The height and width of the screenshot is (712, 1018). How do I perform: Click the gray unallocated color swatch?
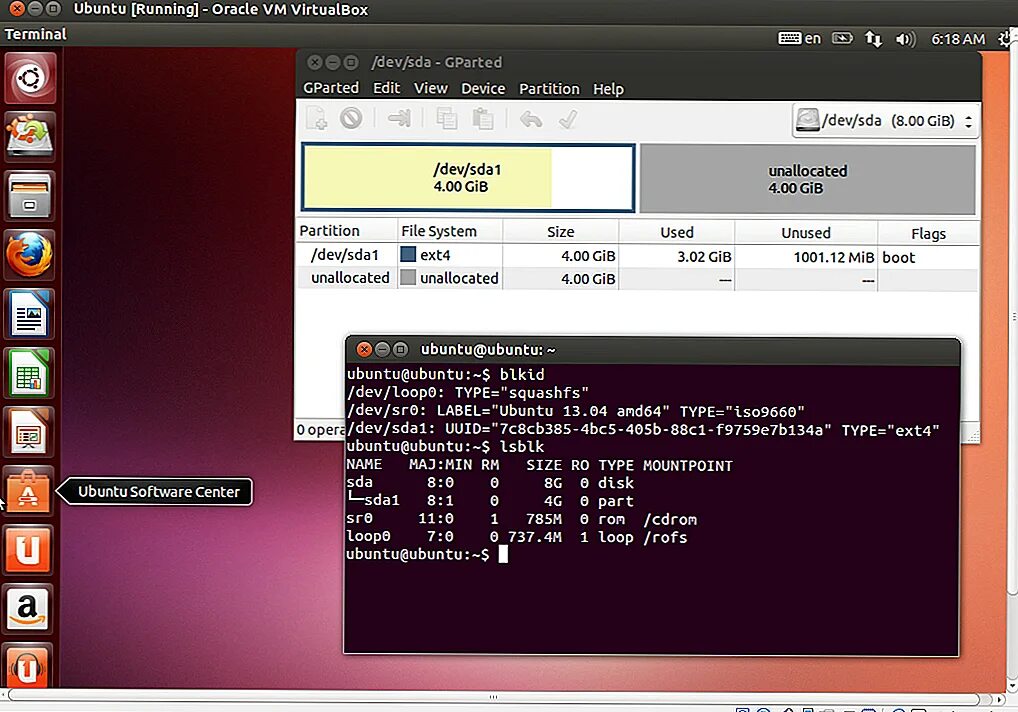tap(408, 278)
